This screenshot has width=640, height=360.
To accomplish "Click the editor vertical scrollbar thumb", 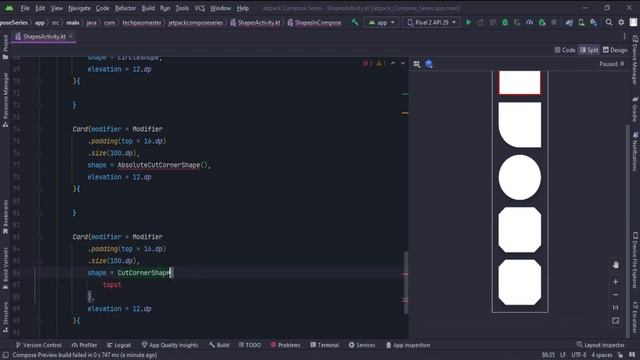I will [406, 282].
